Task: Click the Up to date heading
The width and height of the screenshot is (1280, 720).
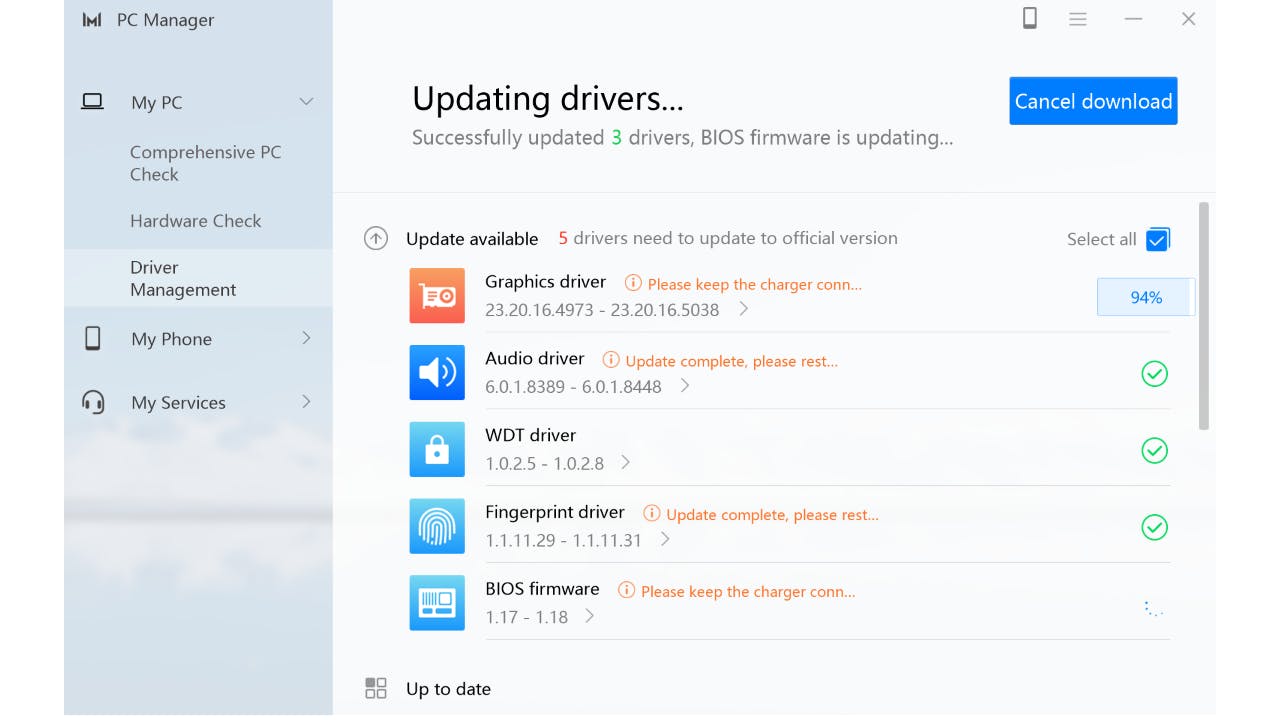Action: [448, 689]
